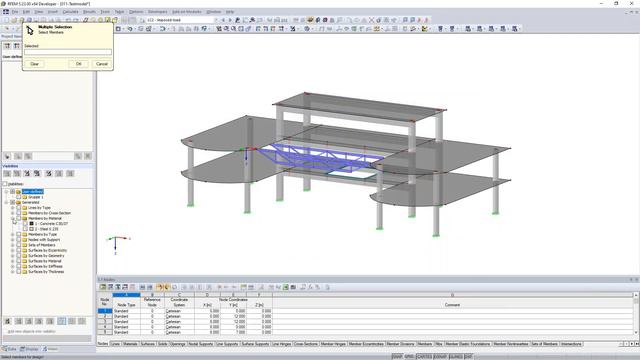Image resolution: width=640 pixels, height=360 pixels.
Task: Toggle checkbox for Lines by Type
Action: click(19, 208)
